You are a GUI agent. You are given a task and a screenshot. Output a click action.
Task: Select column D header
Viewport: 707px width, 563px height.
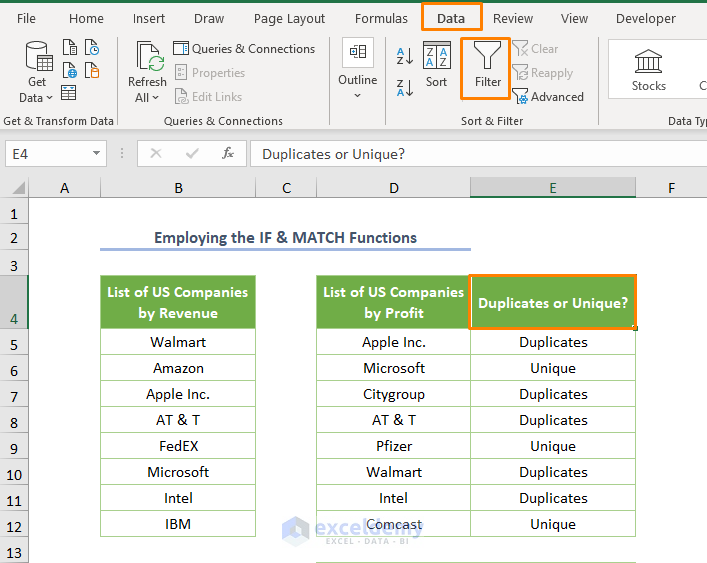(x=393, y=188)
